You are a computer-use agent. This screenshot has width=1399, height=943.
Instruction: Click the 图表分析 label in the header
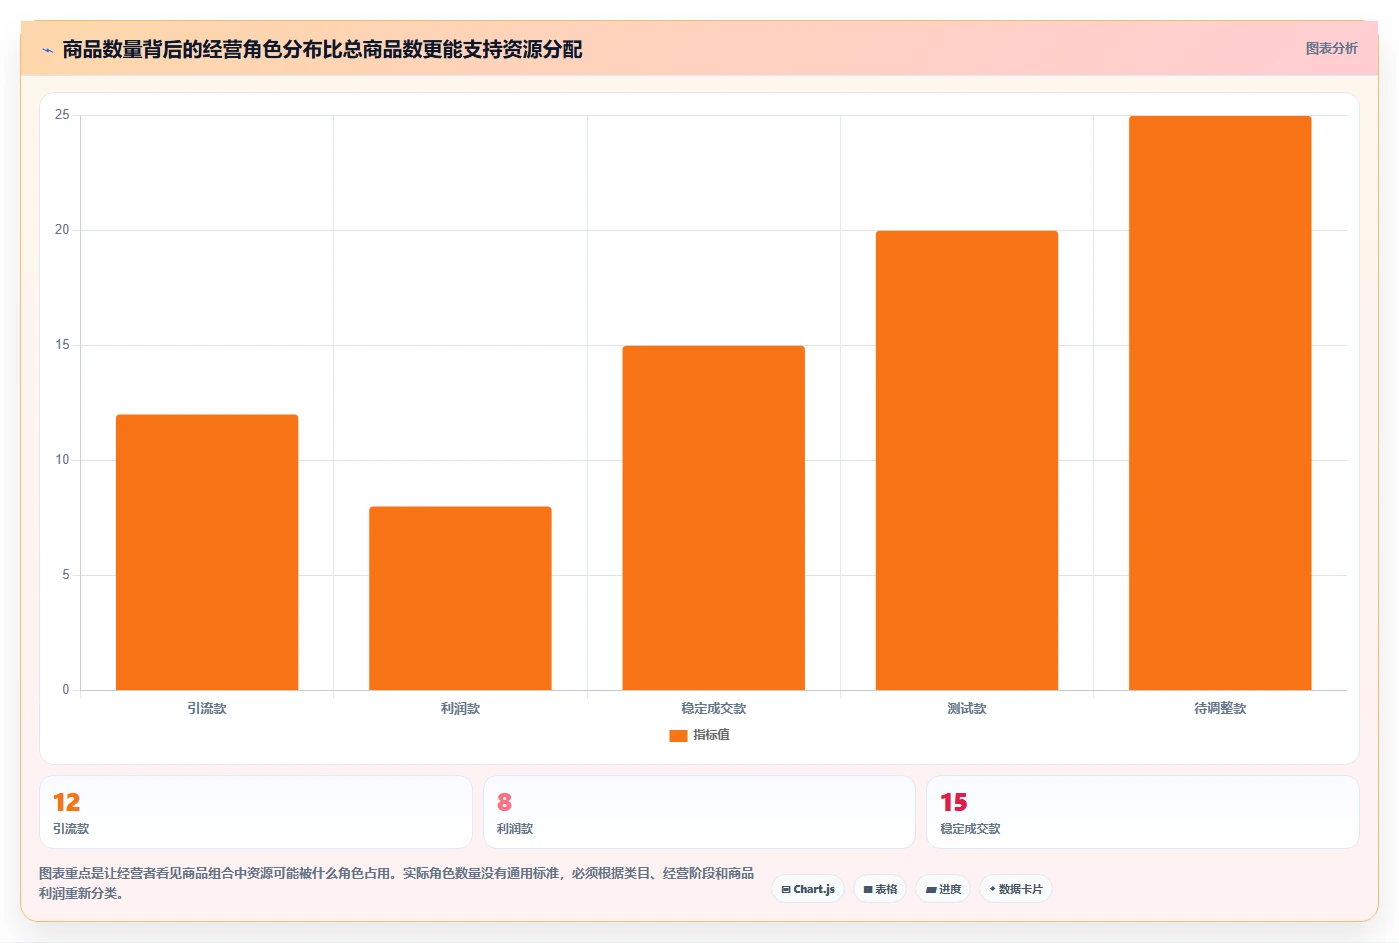(x=1331, y=48)
